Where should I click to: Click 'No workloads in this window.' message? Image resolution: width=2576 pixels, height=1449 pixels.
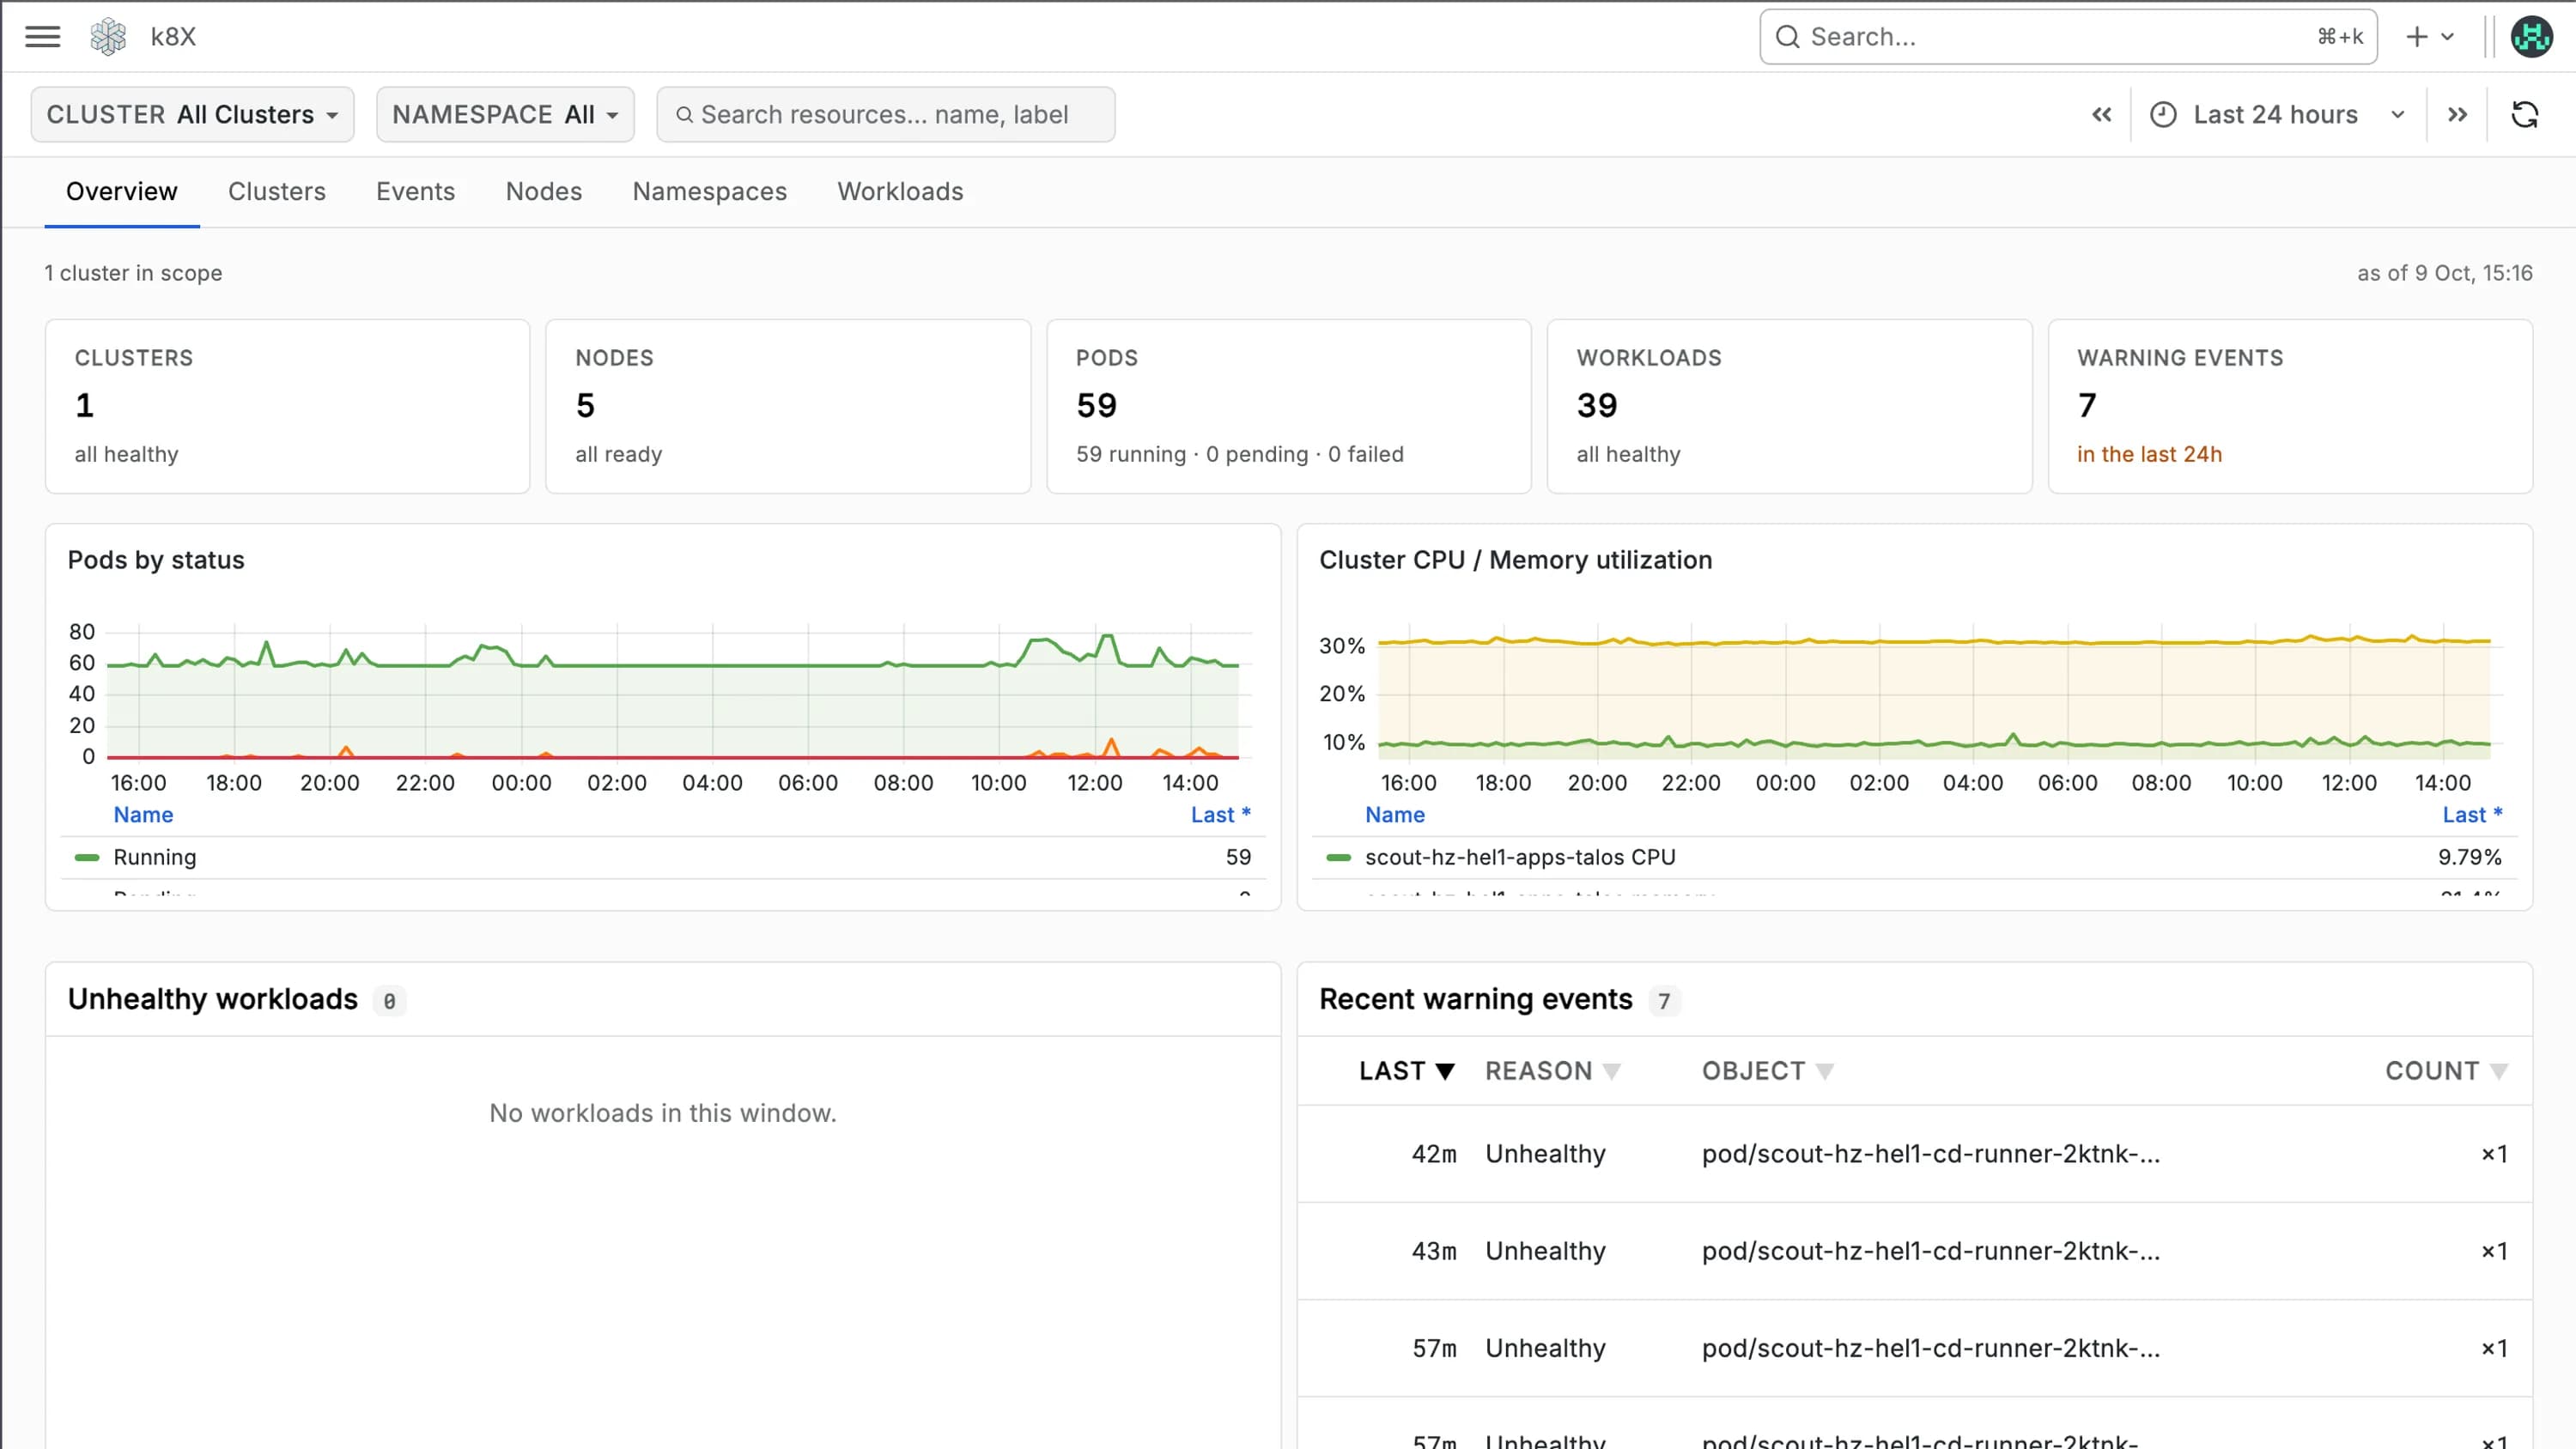pos(663,1114)
